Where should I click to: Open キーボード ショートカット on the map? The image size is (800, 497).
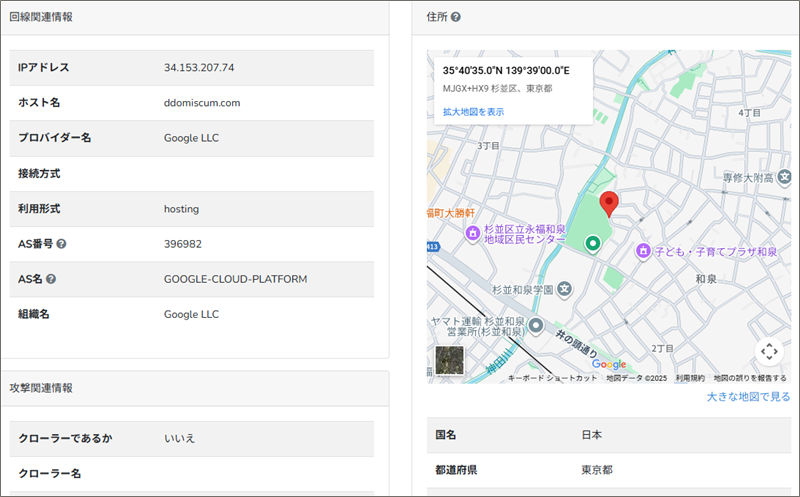pyautogui.click(x=553, y=379)
